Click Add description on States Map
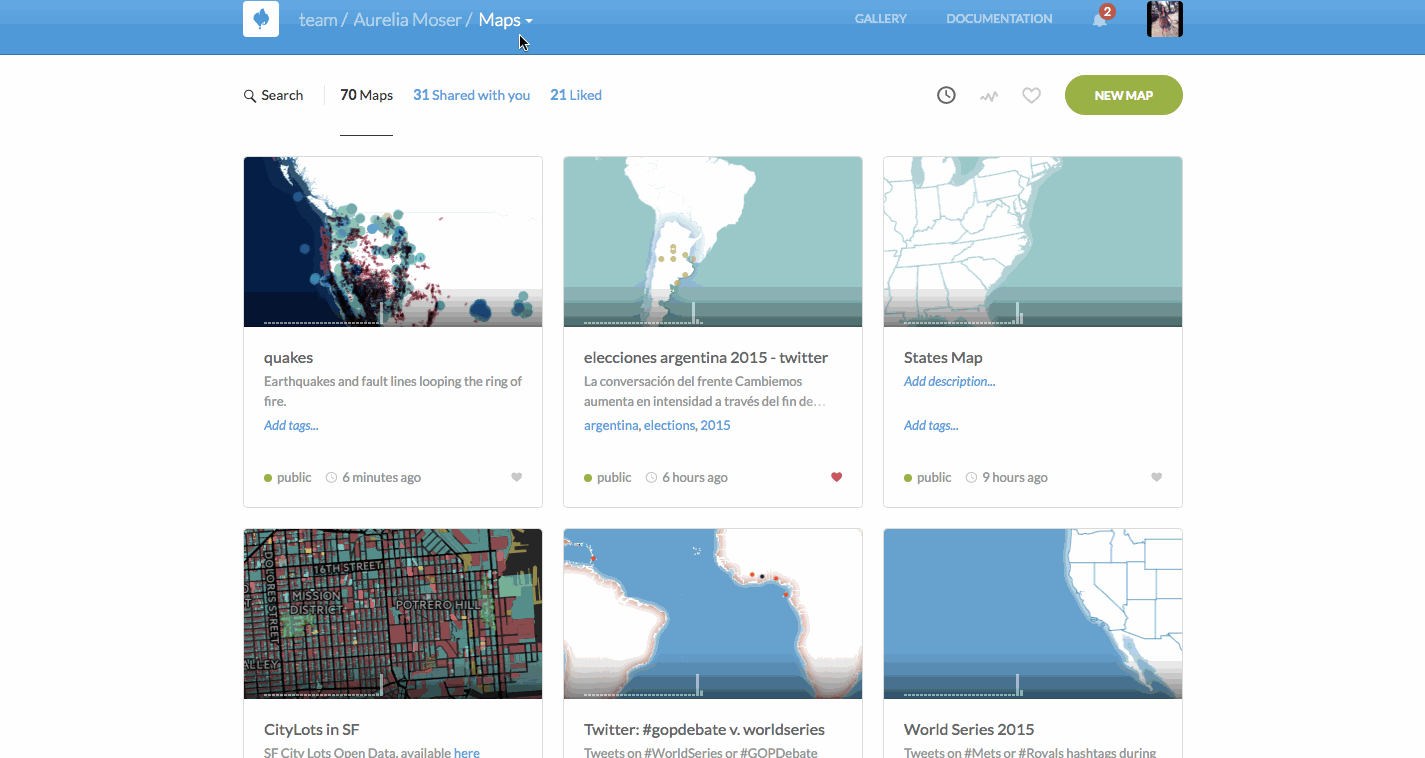 (949, 381)
